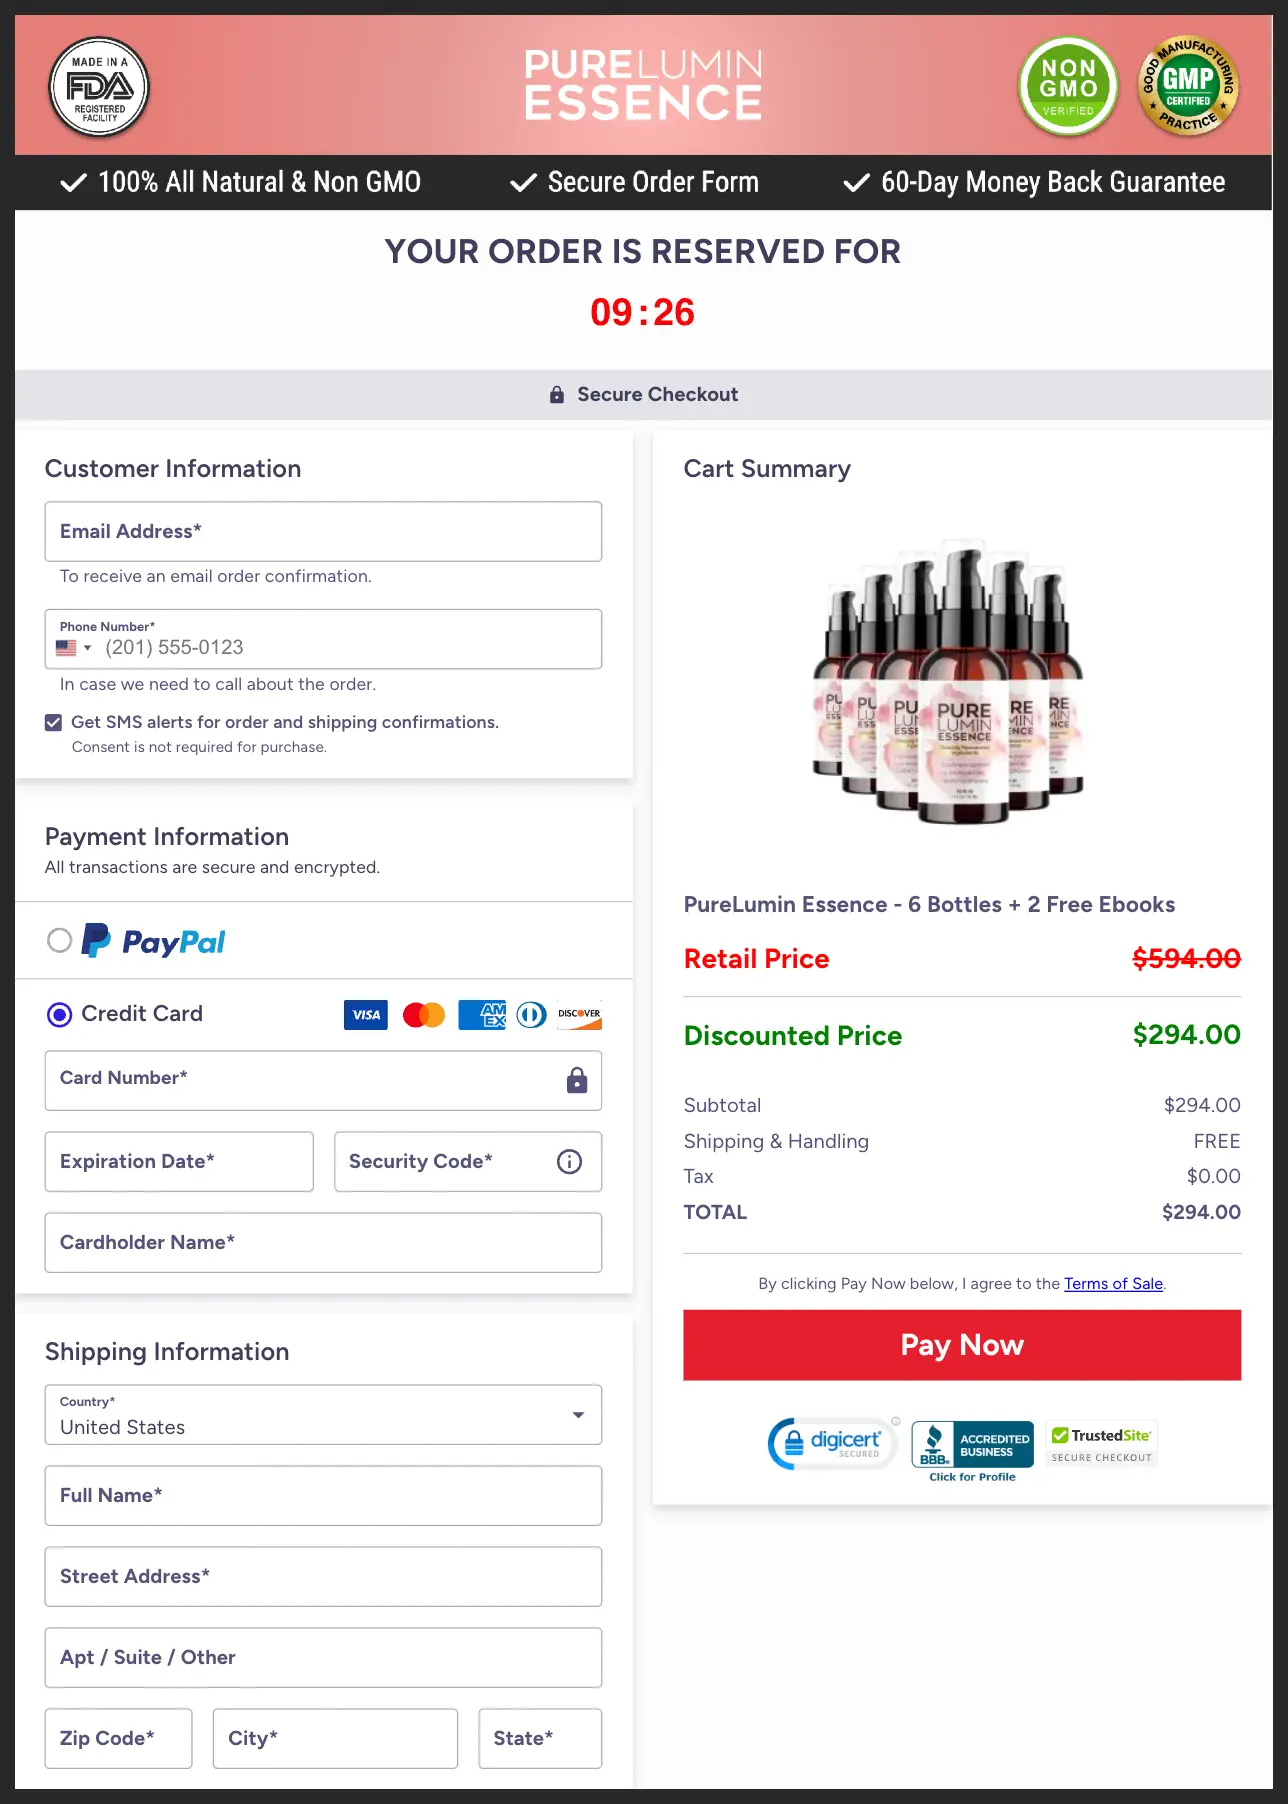1288x1804 pixels.
Task: Click the Secure Checkout padlock icon
Action: click(557, 394)
